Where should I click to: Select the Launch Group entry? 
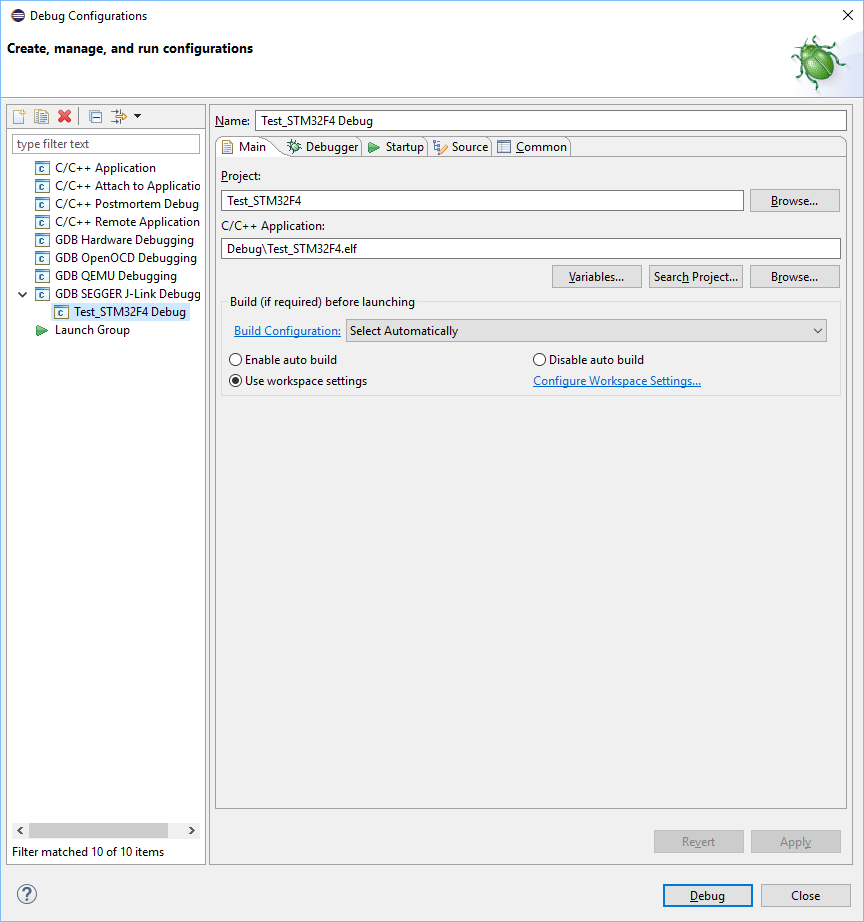coord(92,330)
